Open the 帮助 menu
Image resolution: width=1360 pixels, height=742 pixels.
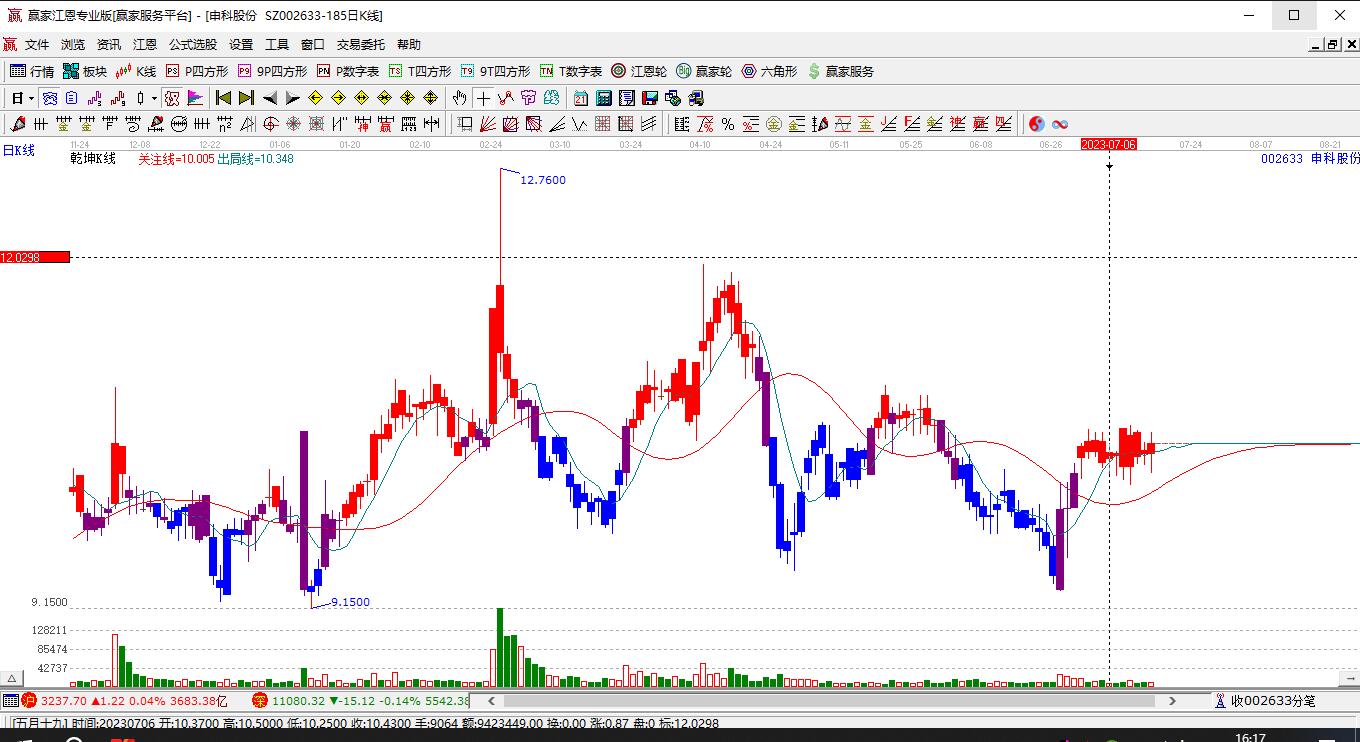[409, 44]
